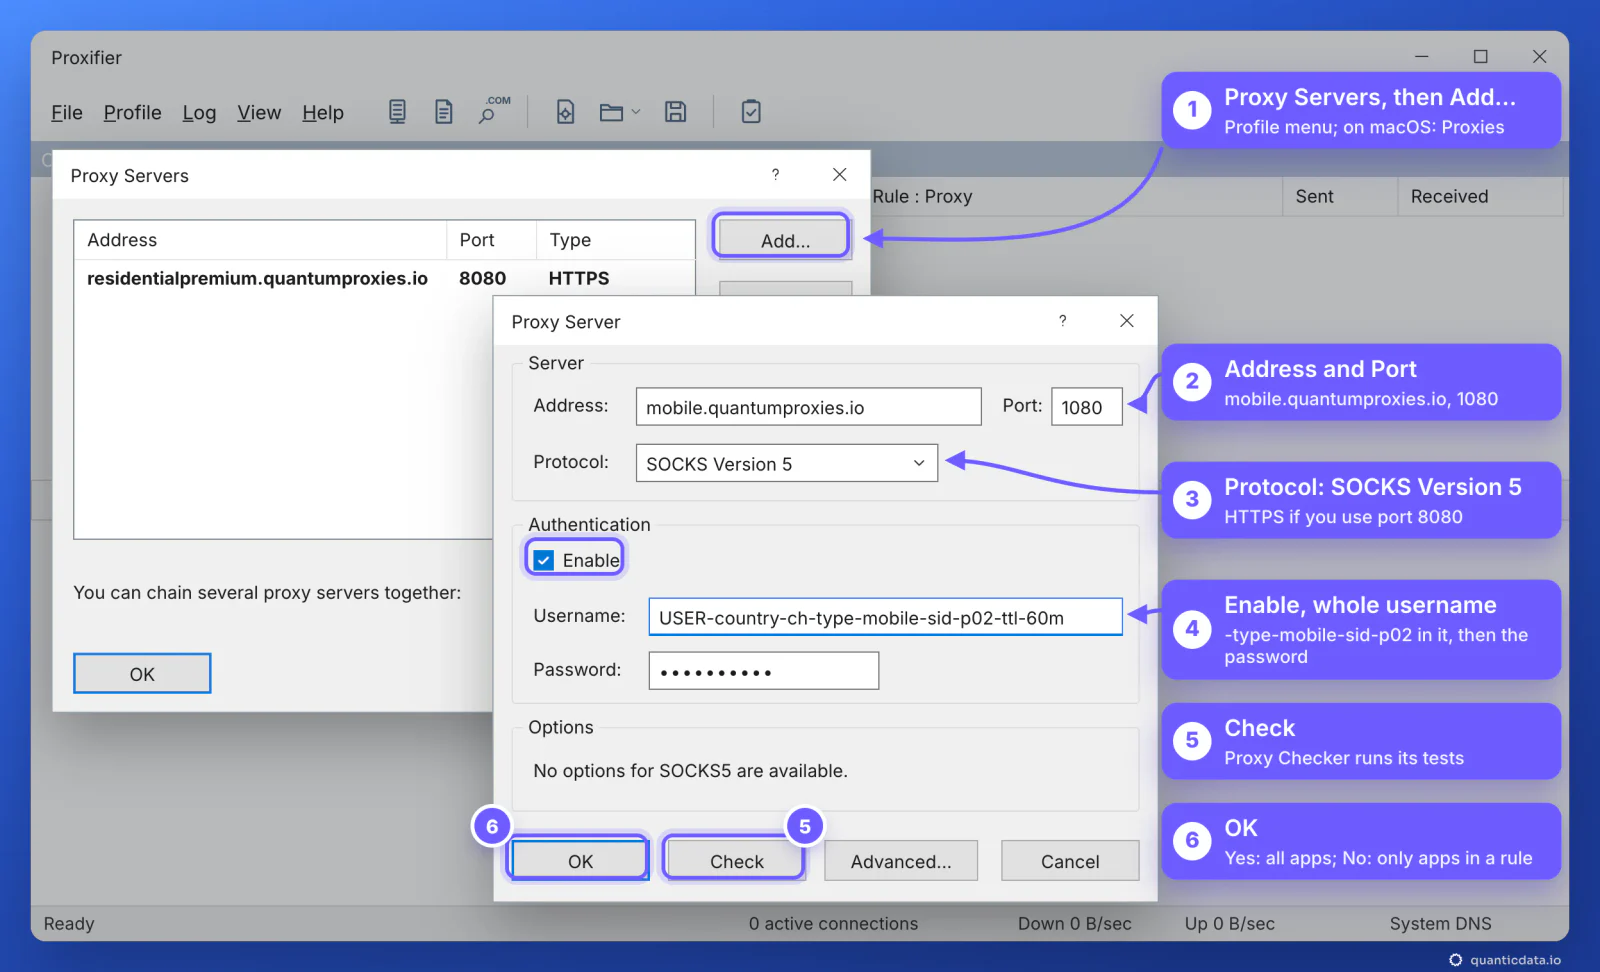Image resolution: width=1600 pixels, height=972 pixels.
Task: Click the Address column header
Action: [x=260, y=240]
